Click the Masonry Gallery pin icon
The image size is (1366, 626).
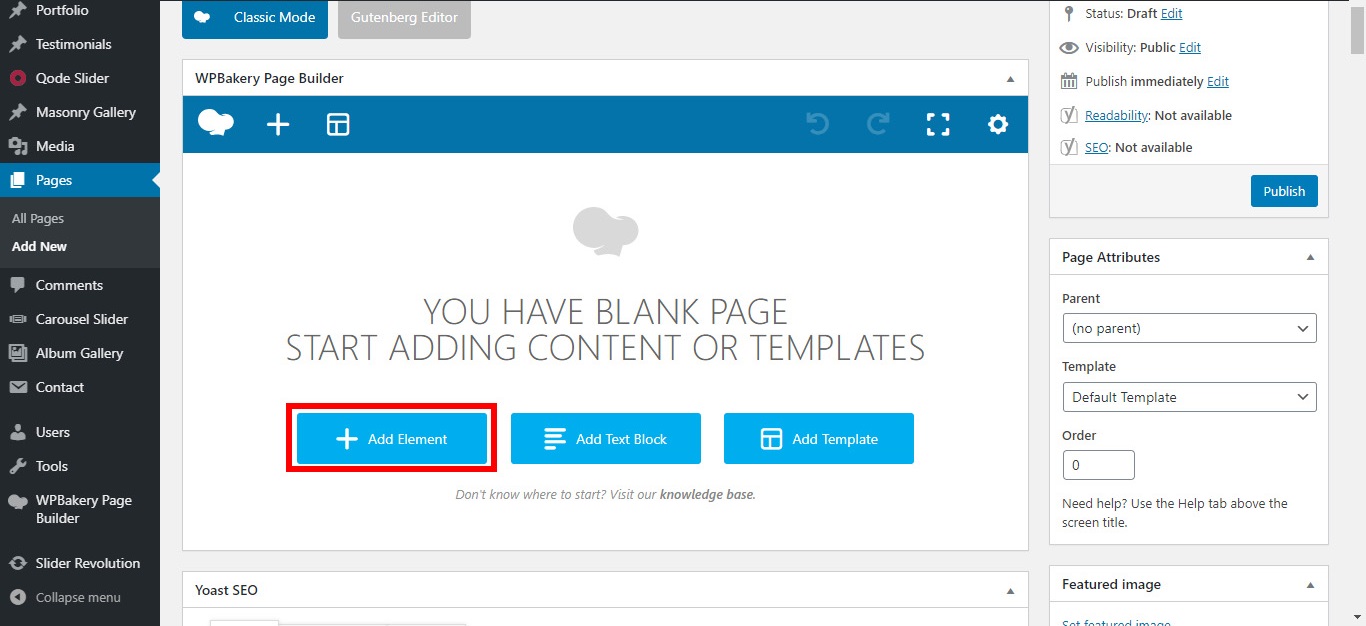(17, 112)
